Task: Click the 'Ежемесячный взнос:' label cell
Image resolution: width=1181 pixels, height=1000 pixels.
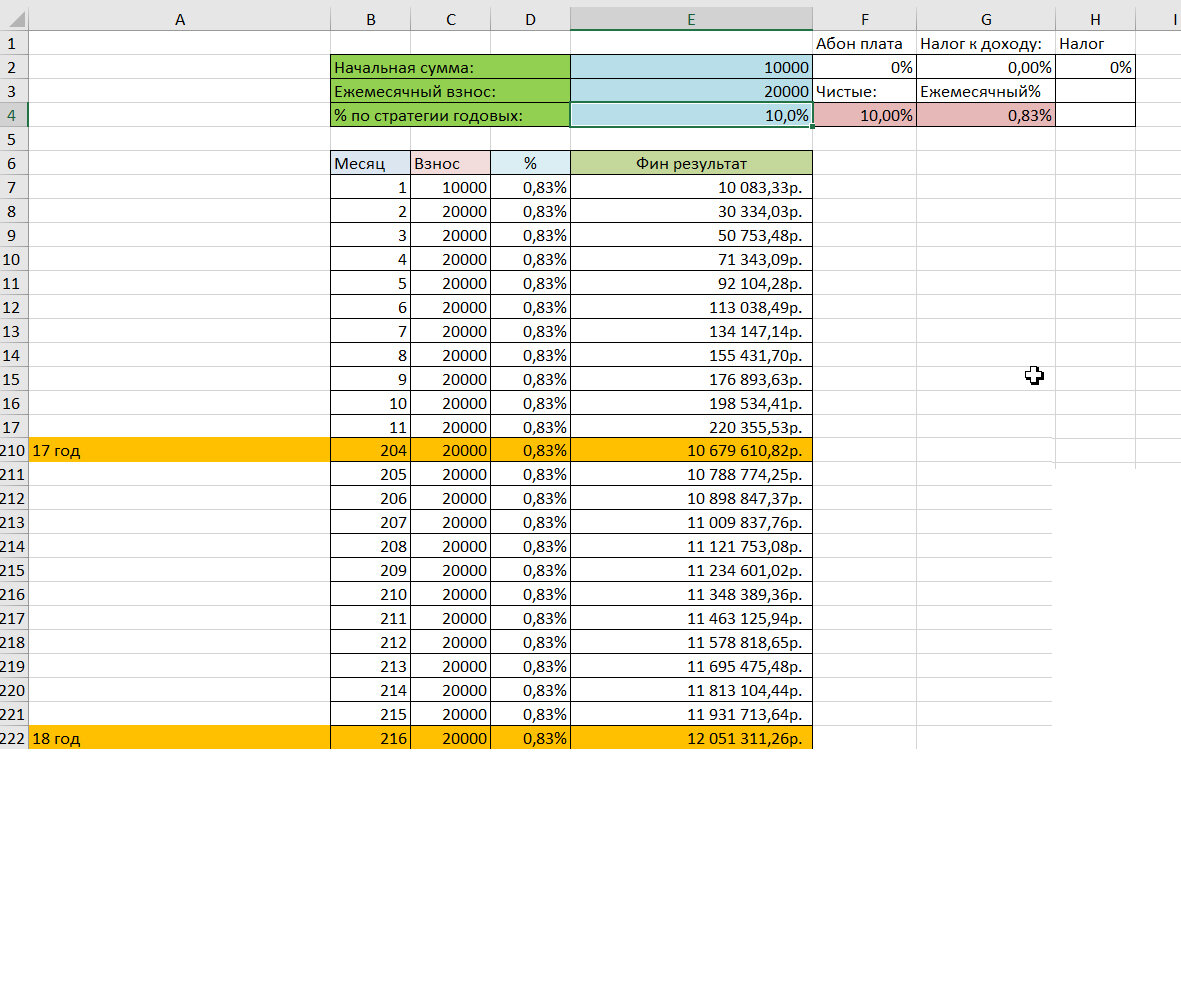Action: (x=450, y=91)
